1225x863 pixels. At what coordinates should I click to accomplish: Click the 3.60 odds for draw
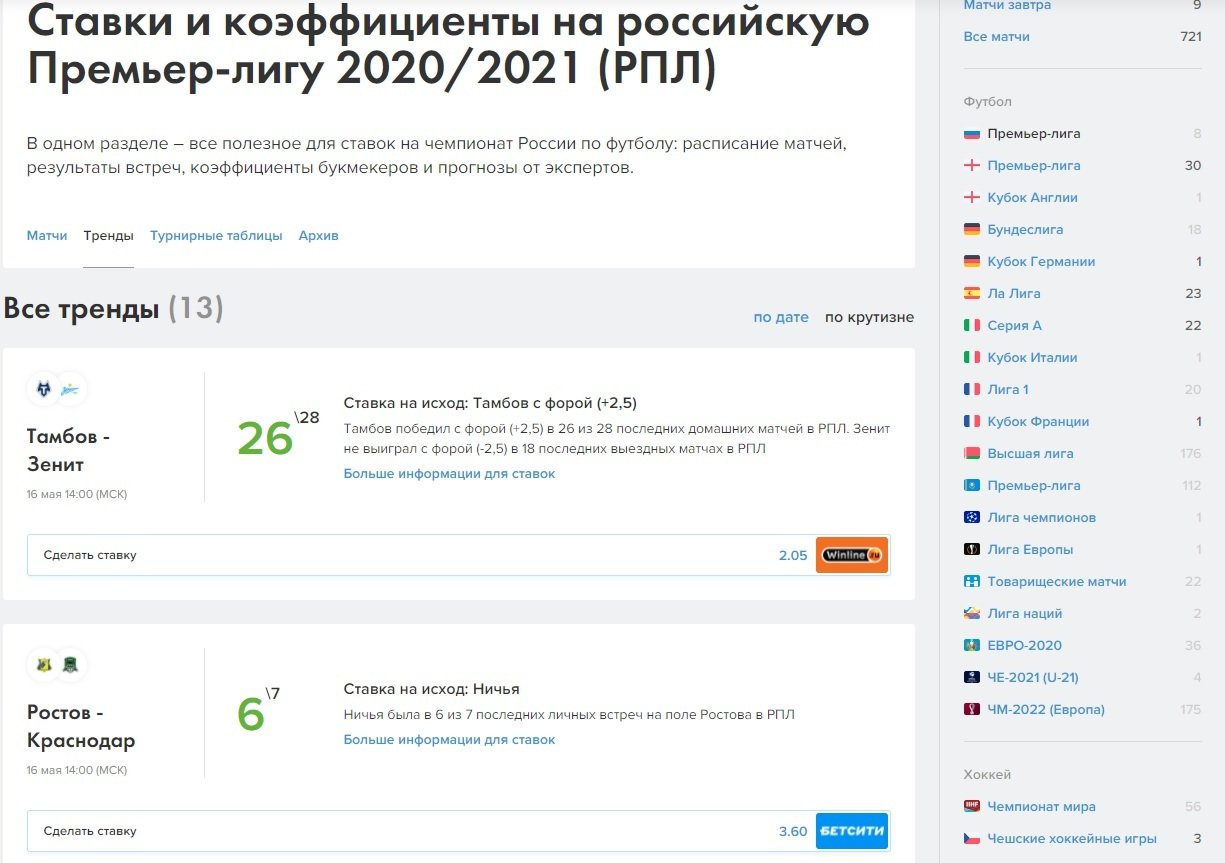(x=792, y=831)
